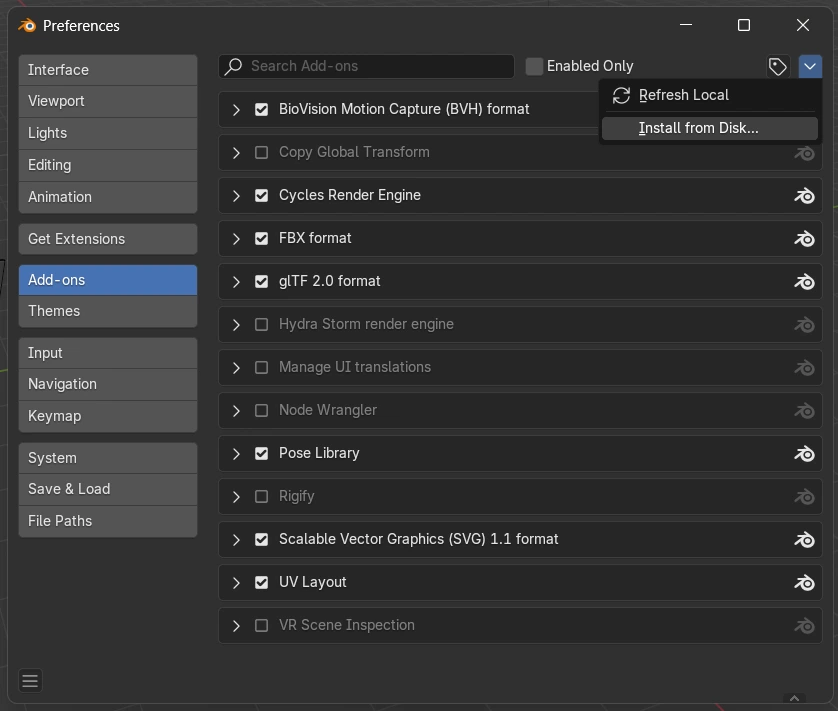Click Blender icon on UV Layout row
This screenshot has height=711, width=838.
(804, 583)
